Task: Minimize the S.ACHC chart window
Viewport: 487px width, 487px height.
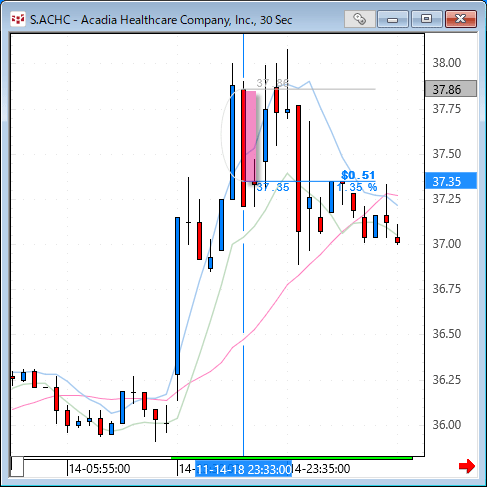Action: point(393,19)
